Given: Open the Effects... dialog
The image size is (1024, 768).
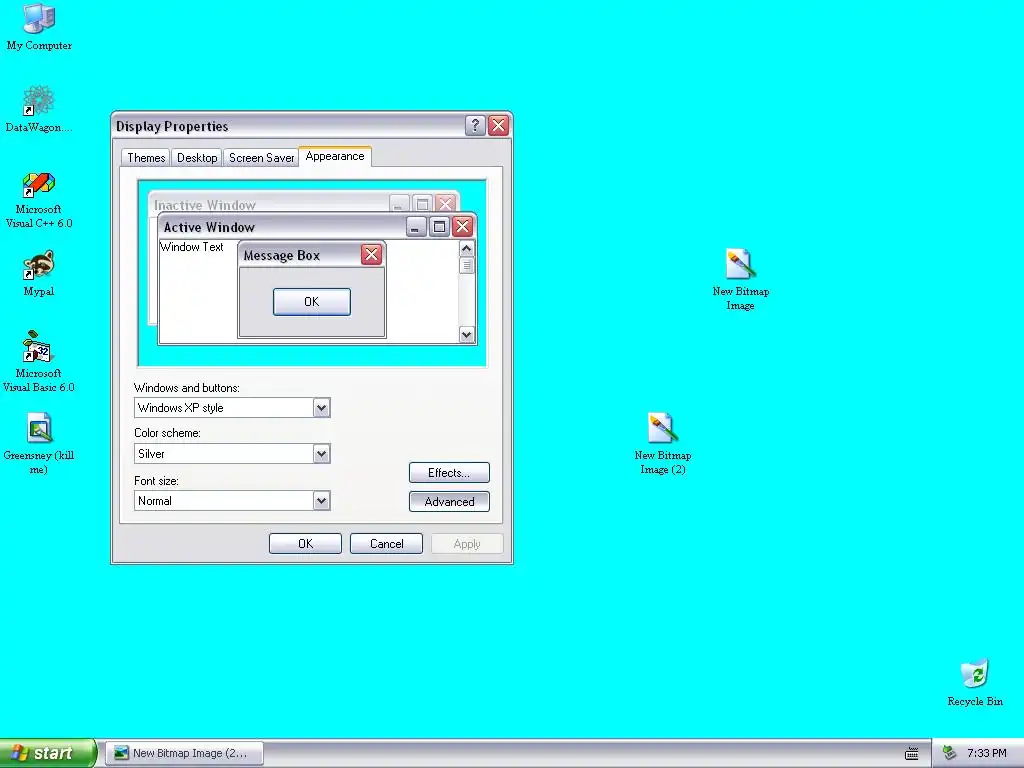Looking at the screenshot, I should point(449,473).
